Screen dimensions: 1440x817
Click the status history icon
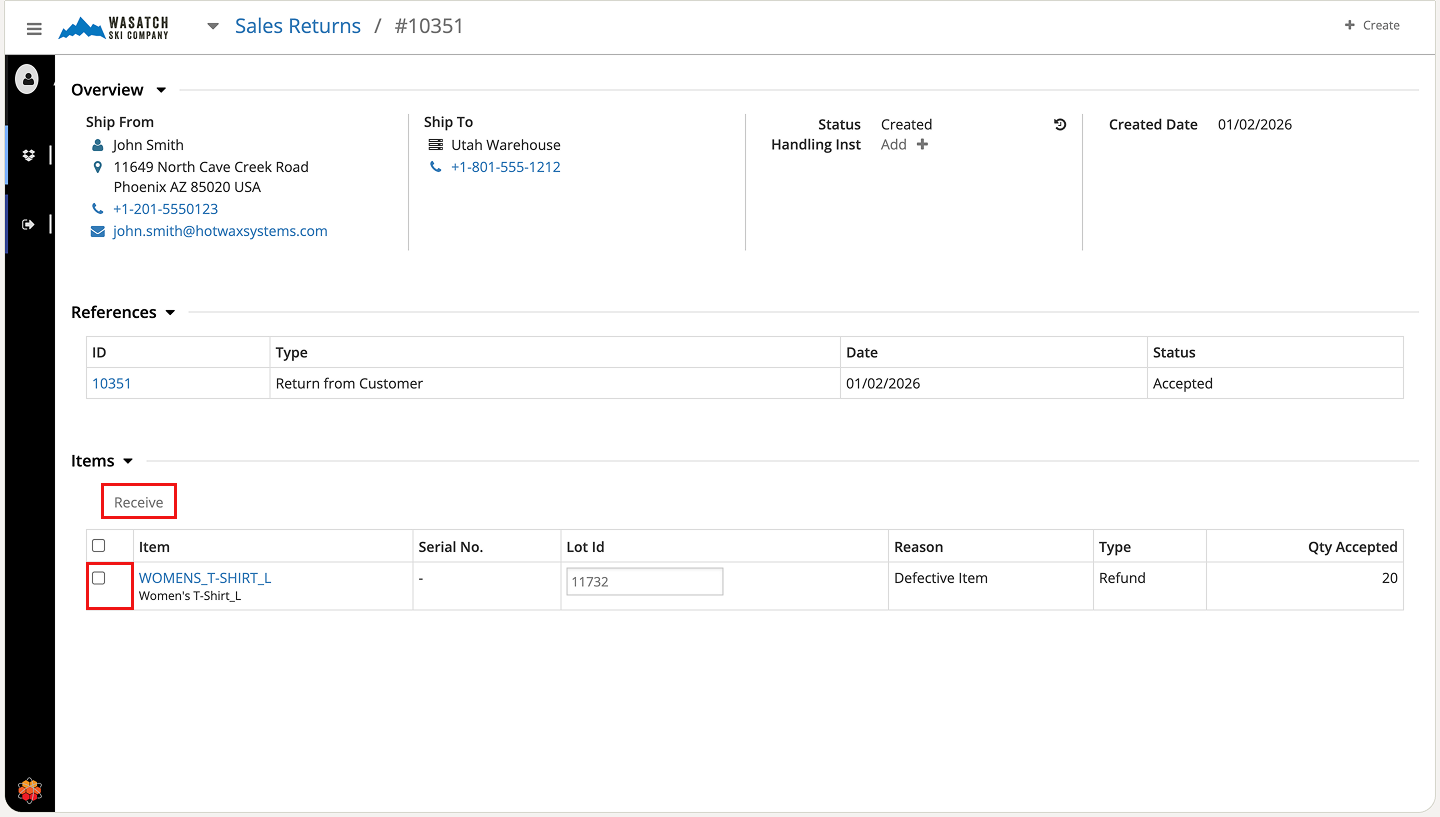(1060, 125)
